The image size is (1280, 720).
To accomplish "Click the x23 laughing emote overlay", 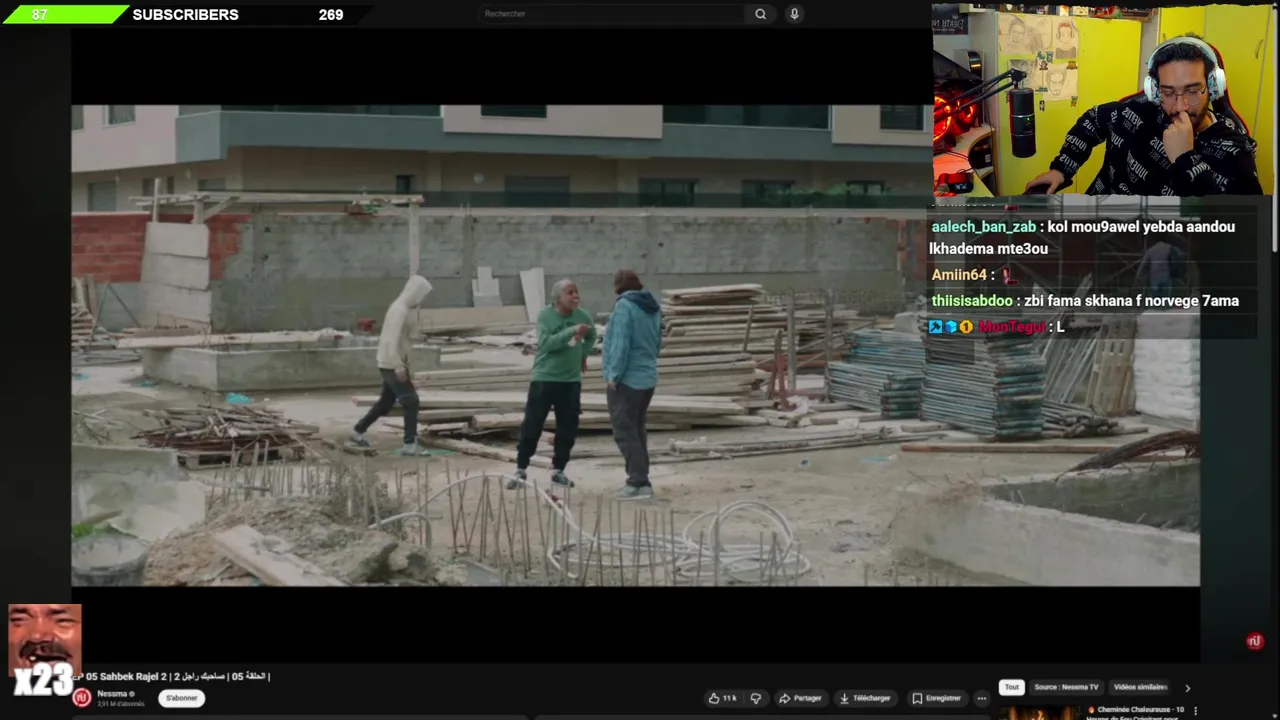I will [x=44, y=650].
